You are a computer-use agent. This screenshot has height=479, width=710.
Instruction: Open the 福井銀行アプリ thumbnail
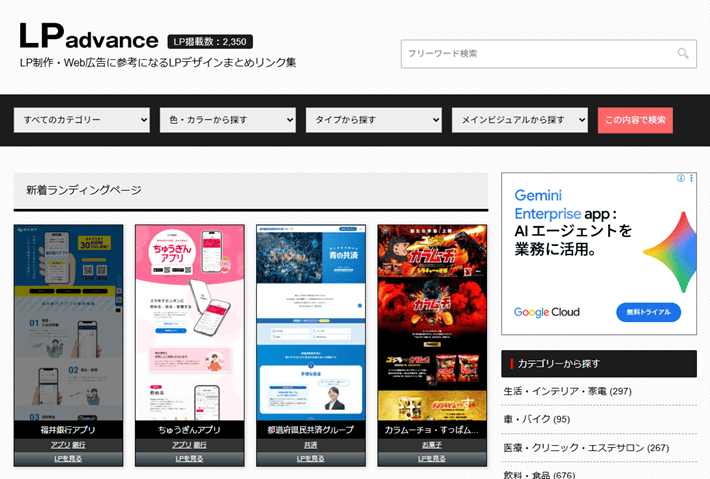pyautogui.click(x=68, y=322)
